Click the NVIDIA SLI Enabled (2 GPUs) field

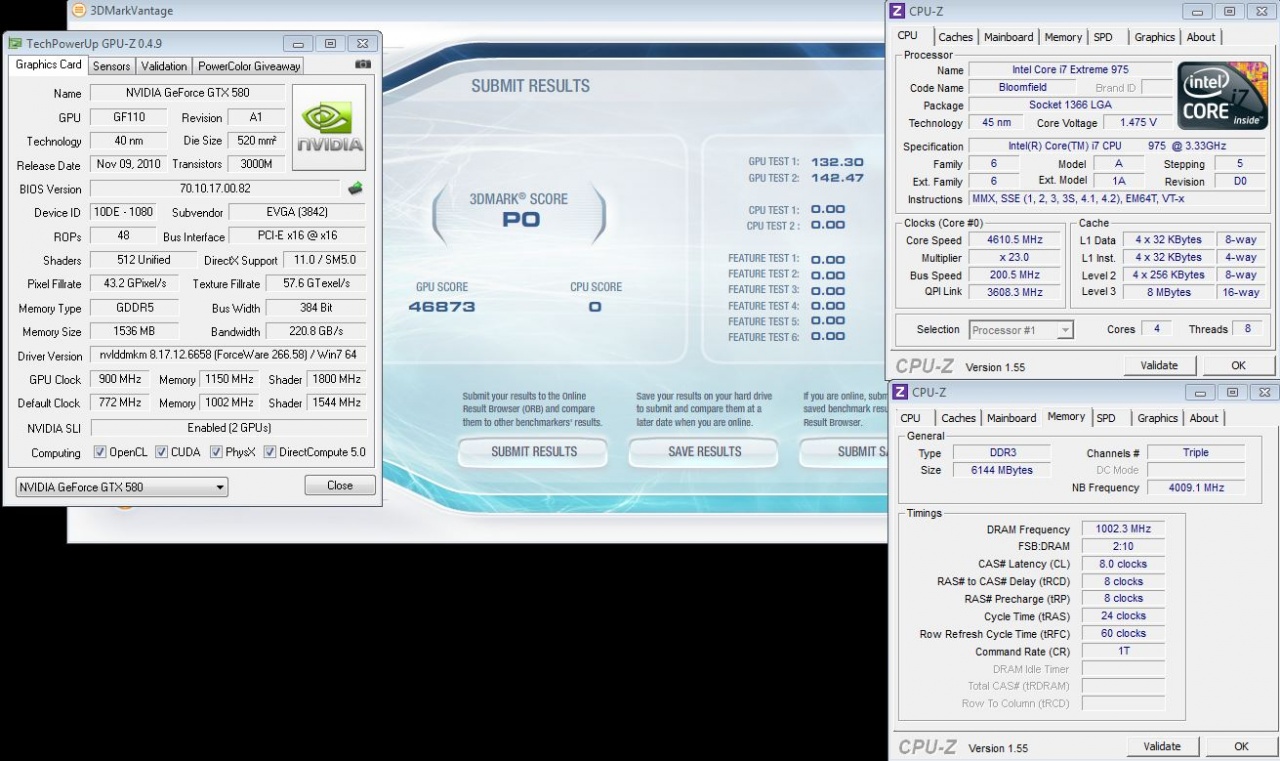[228, 427]
